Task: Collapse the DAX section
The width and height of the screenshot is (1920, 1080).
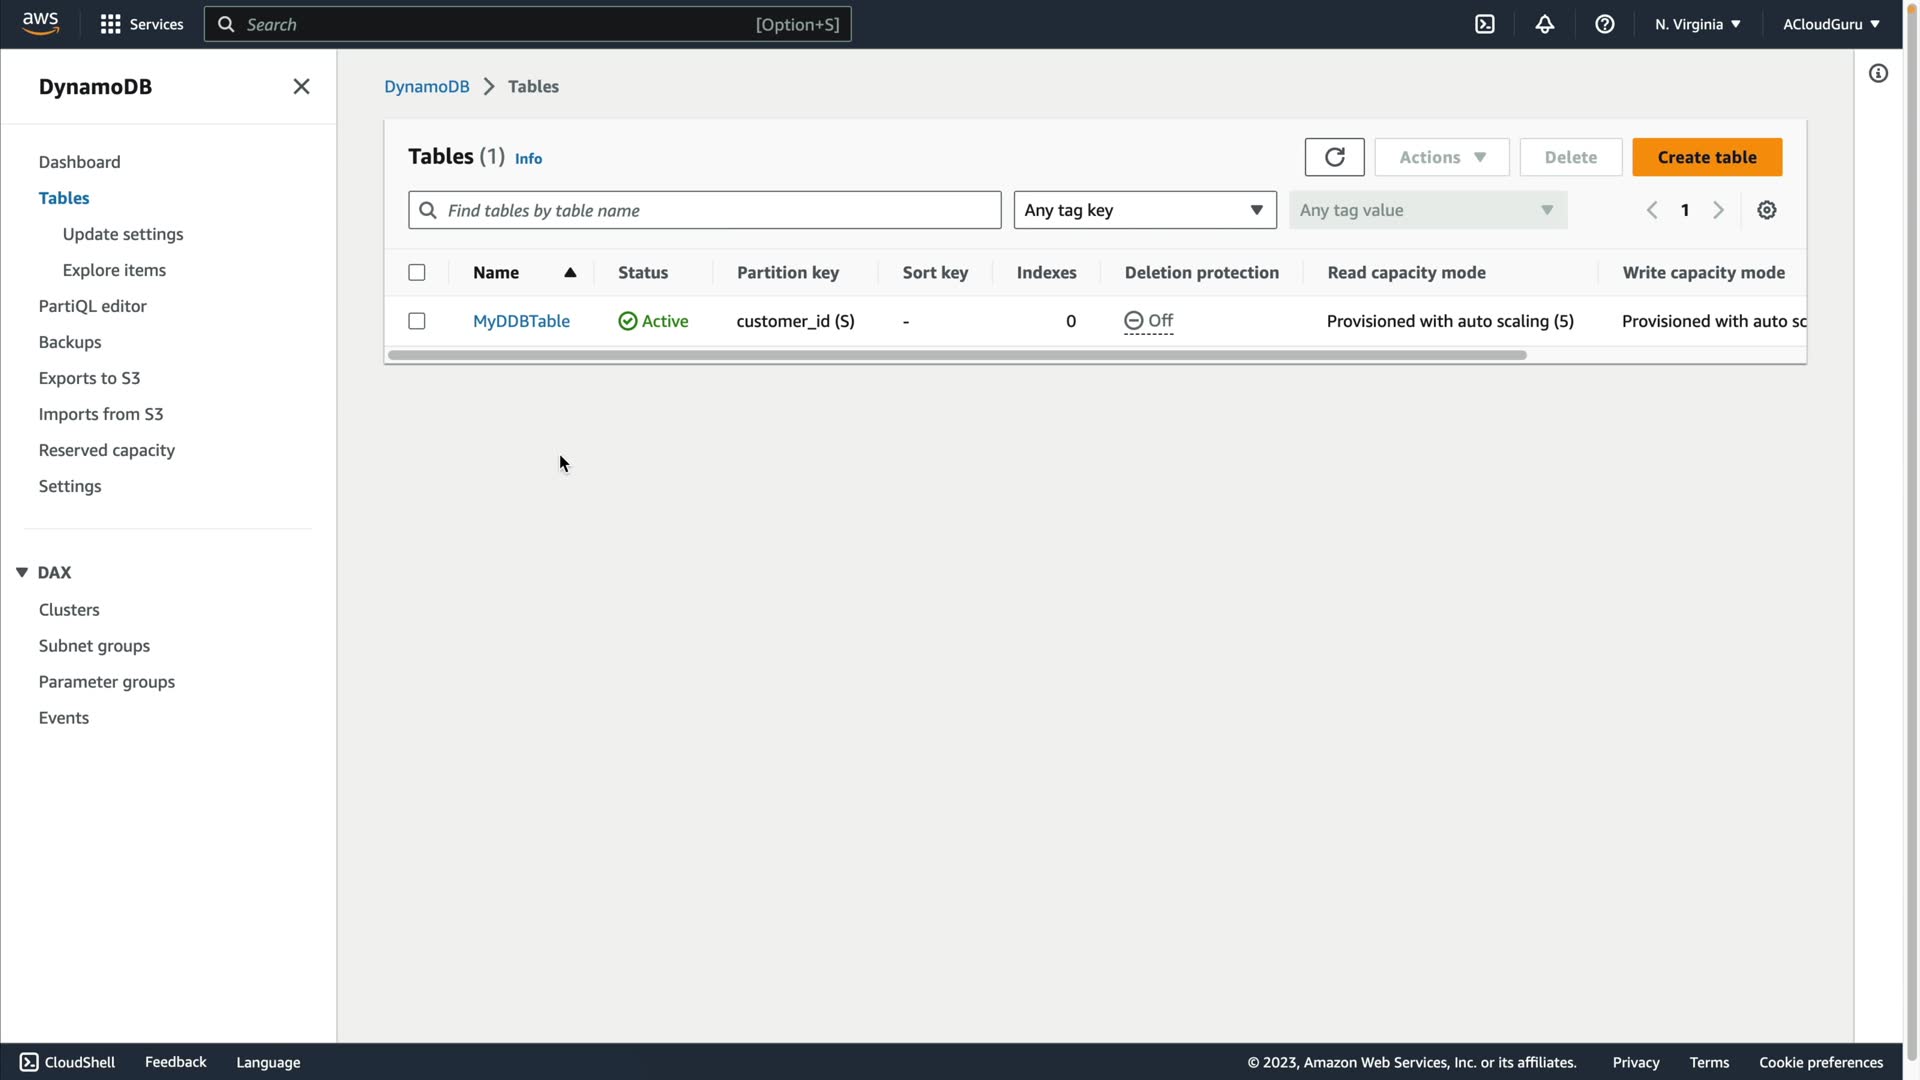Action: coord(22,573)
